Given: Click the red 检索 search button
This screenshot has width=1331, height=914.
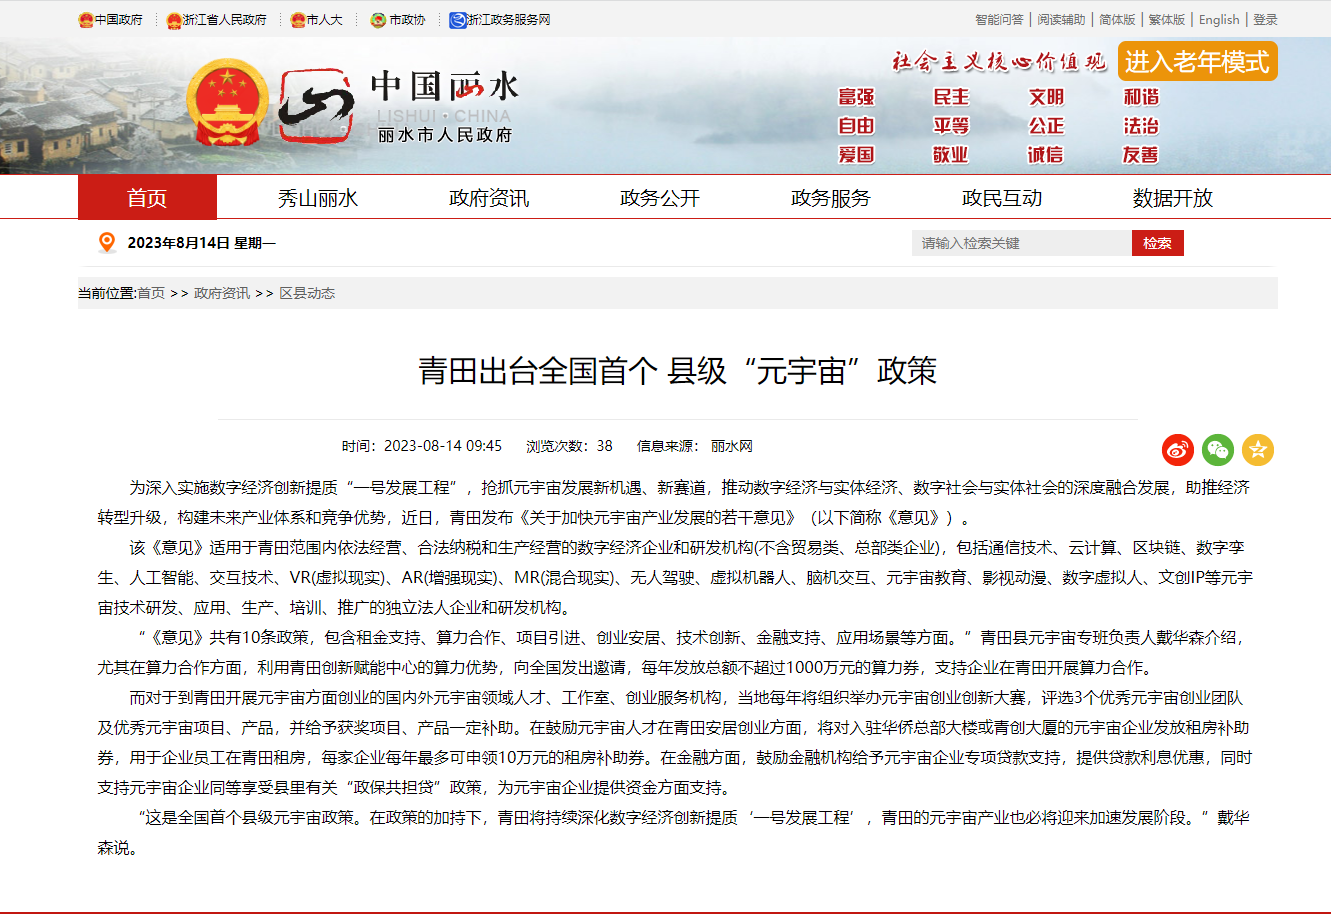Looking at the screenshot, I should tap(1158, 243).
